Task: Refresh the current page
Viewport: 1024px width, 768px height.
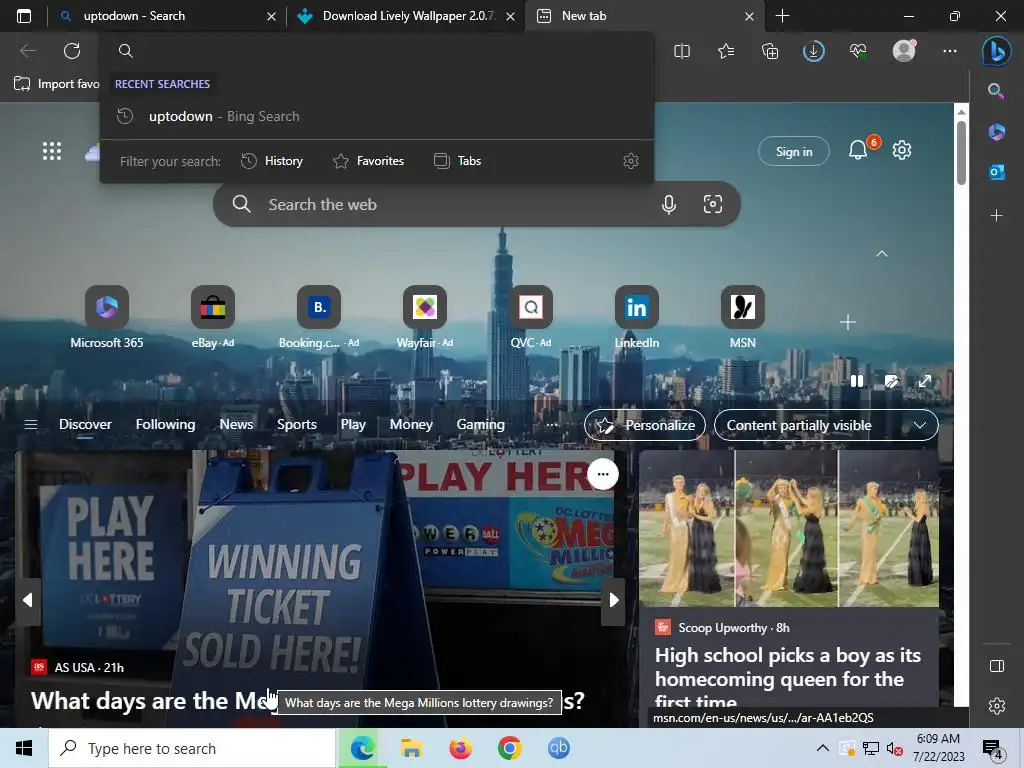Action: coord(72,51)
